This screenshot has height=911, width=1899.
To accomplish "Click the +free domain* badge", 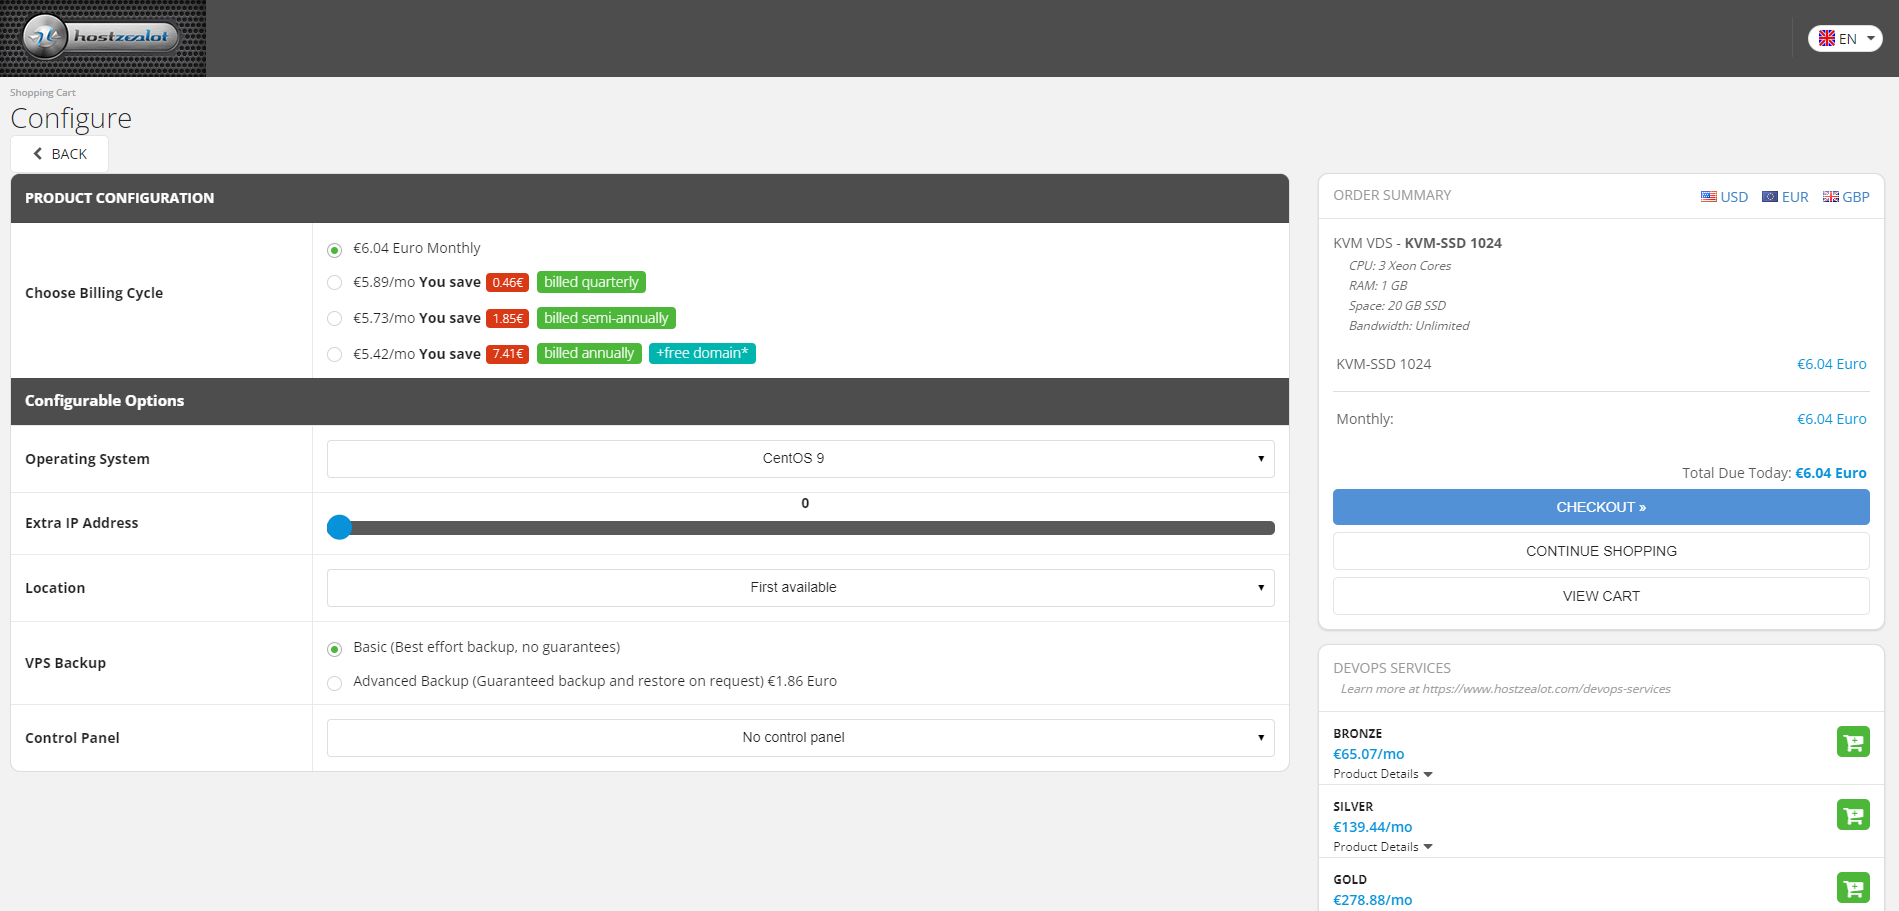I will [702, 353].
